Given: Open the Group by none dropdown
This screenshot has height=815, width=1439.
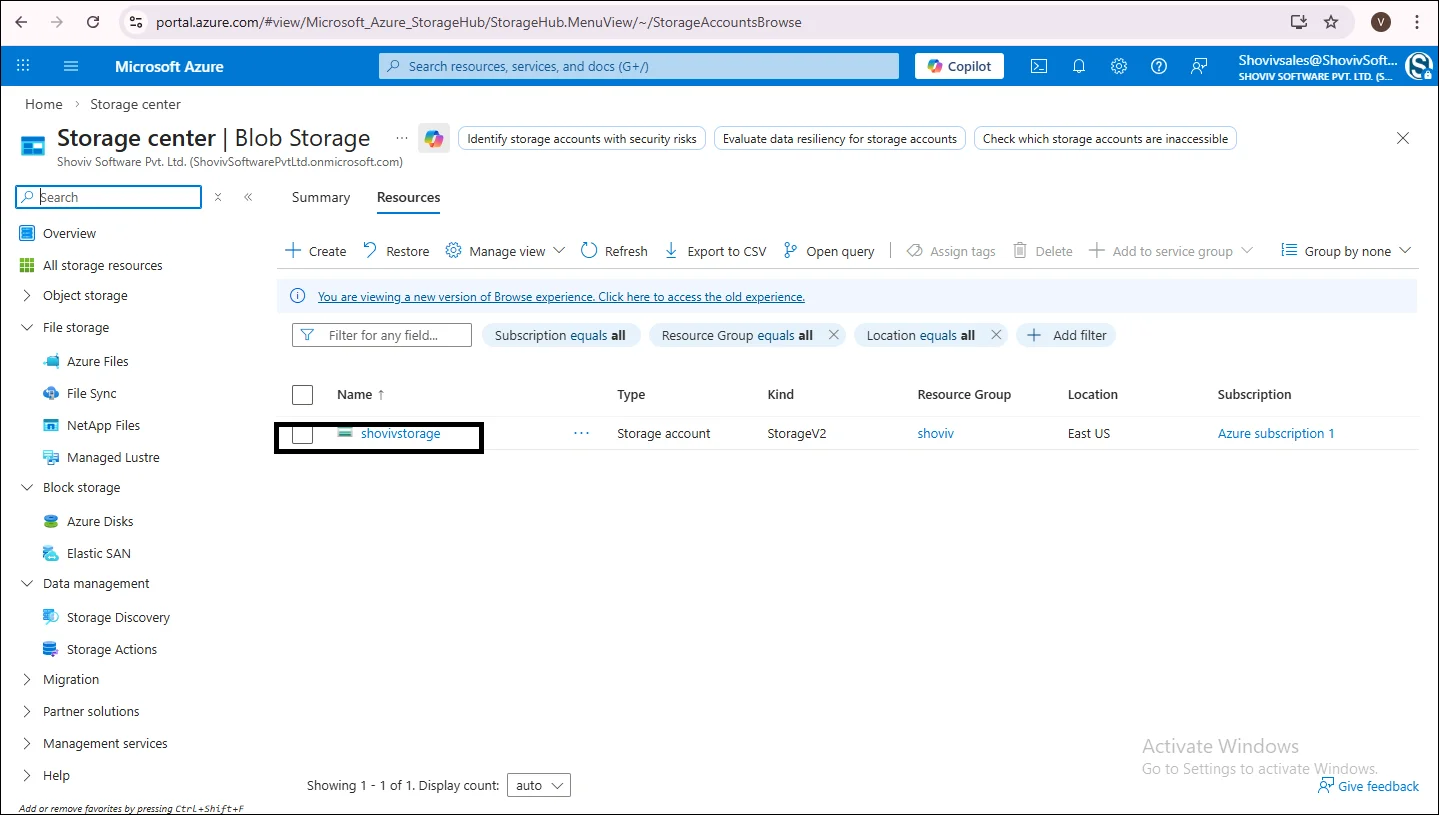Looking at the screenshot, I should 1346,251.
